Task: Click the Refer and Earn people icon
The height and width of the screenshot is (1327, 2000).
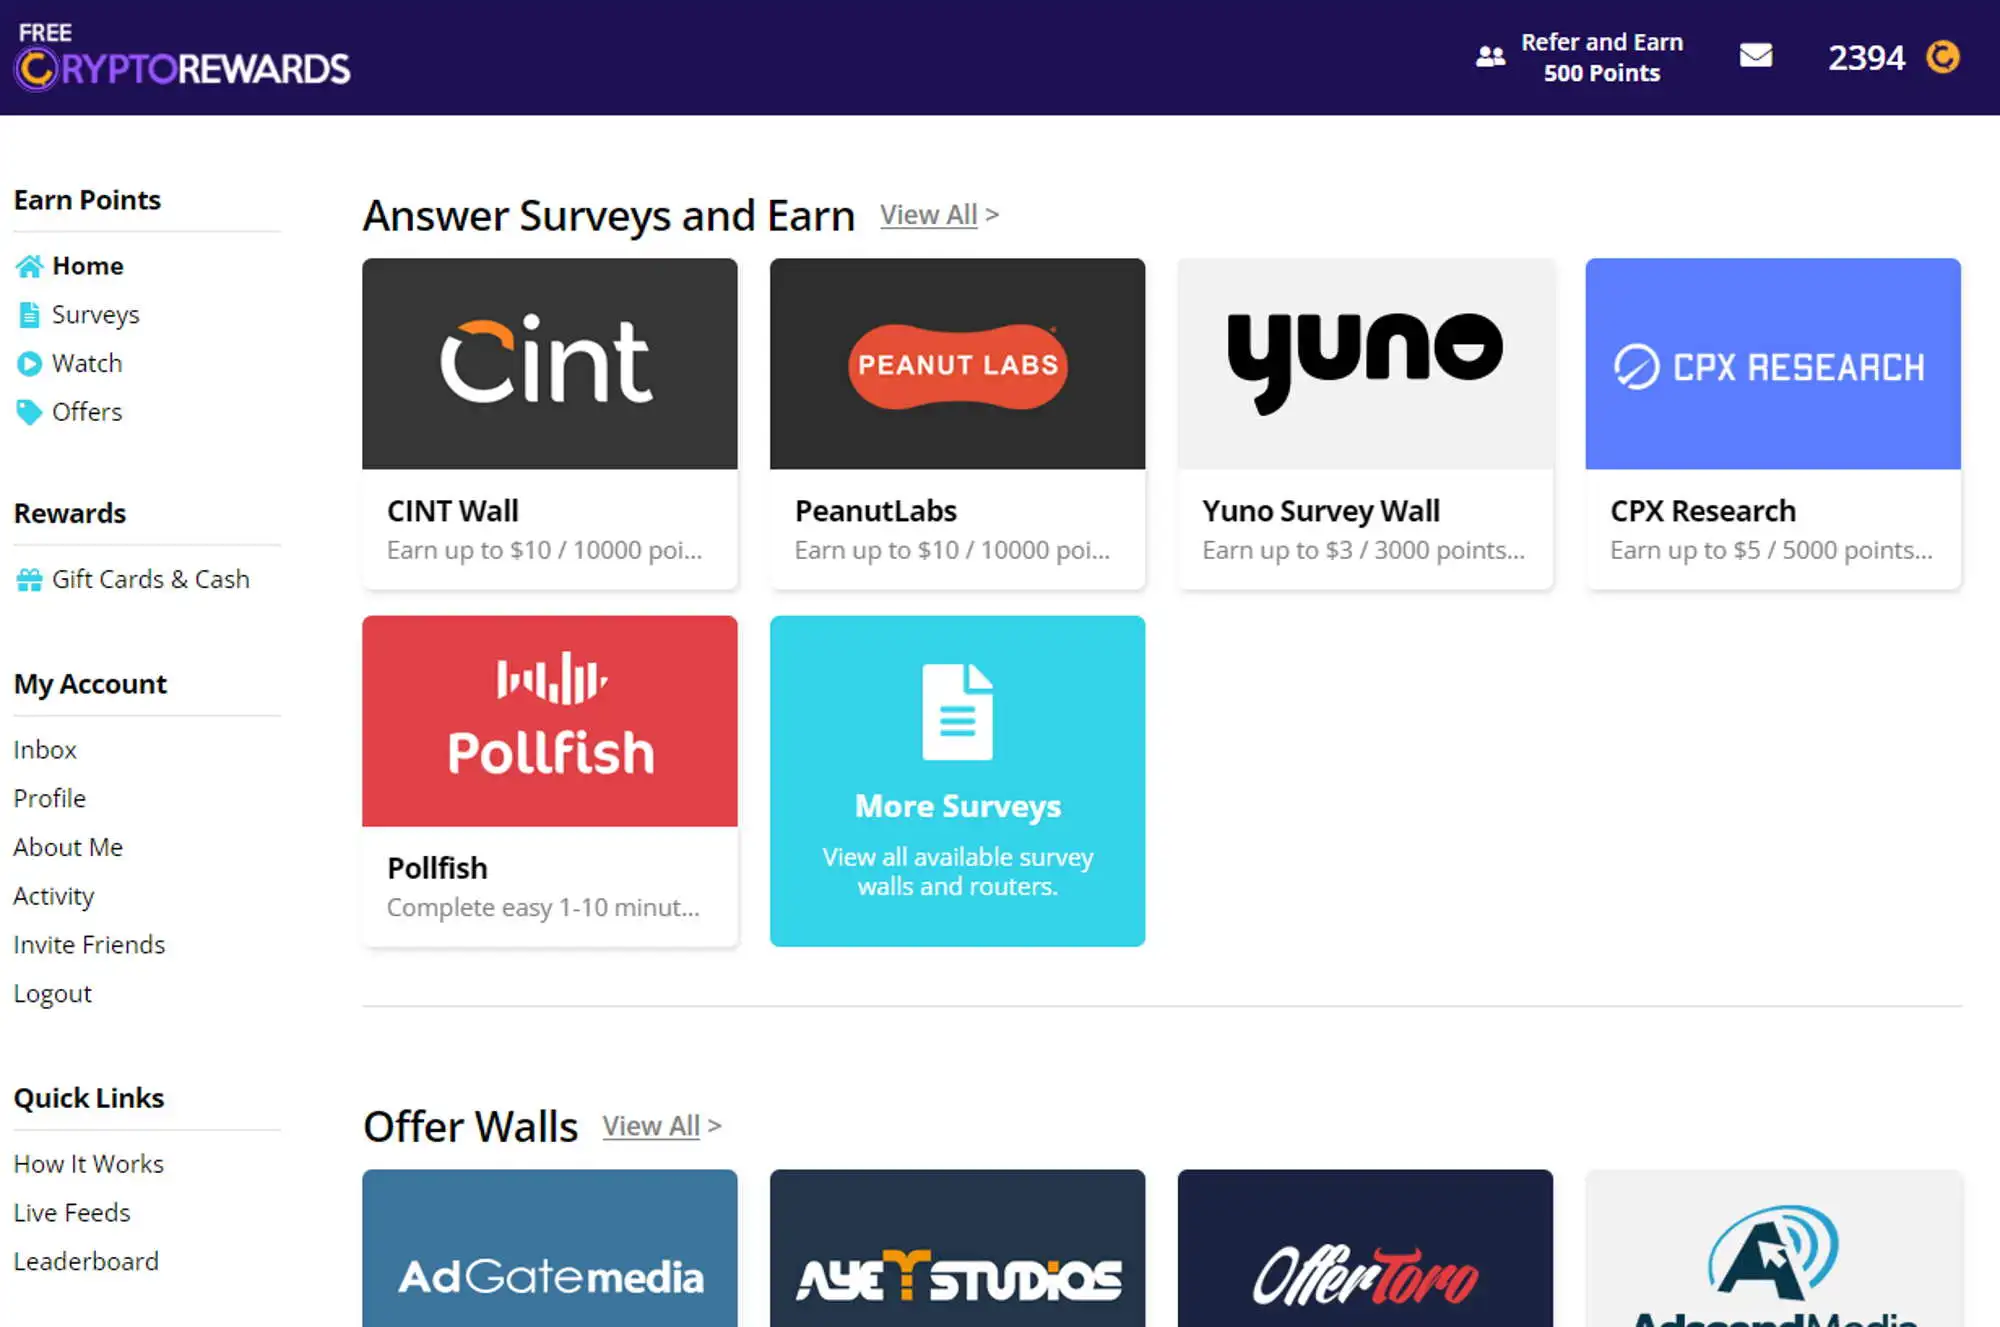Action: (1490, 57)
